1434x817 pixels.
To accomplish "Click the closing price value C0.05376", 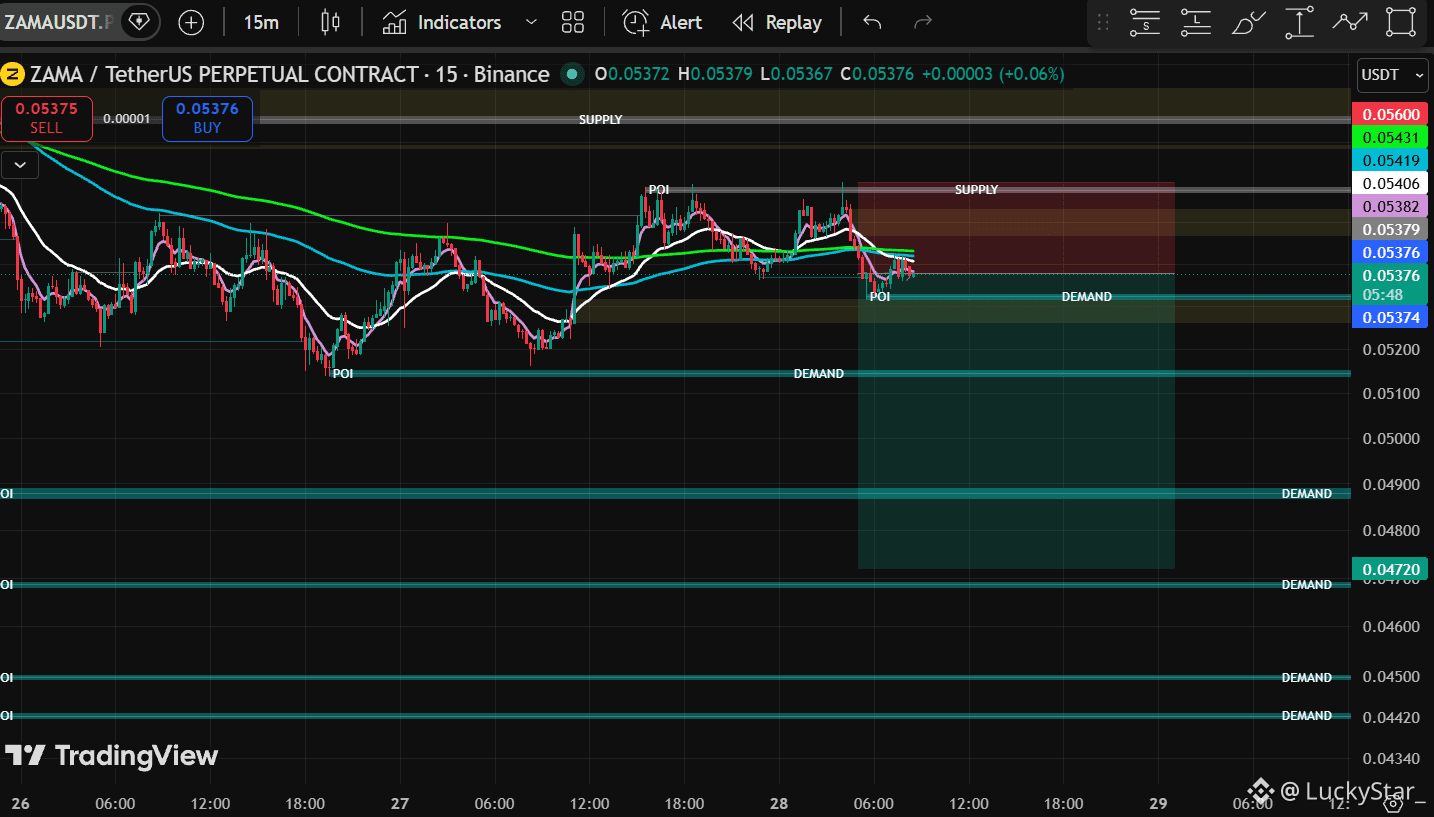I will [x=877, y=74].
